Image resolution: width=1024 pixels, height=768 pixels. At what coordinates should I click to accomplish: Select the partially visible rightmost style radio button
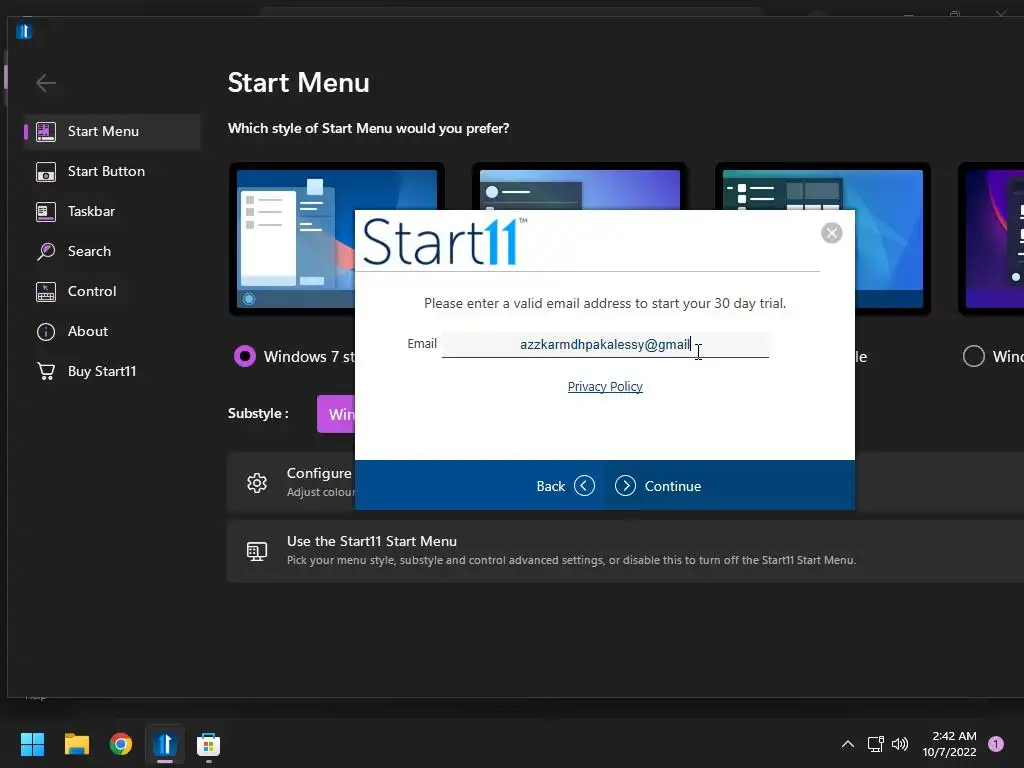coord(973,356)
